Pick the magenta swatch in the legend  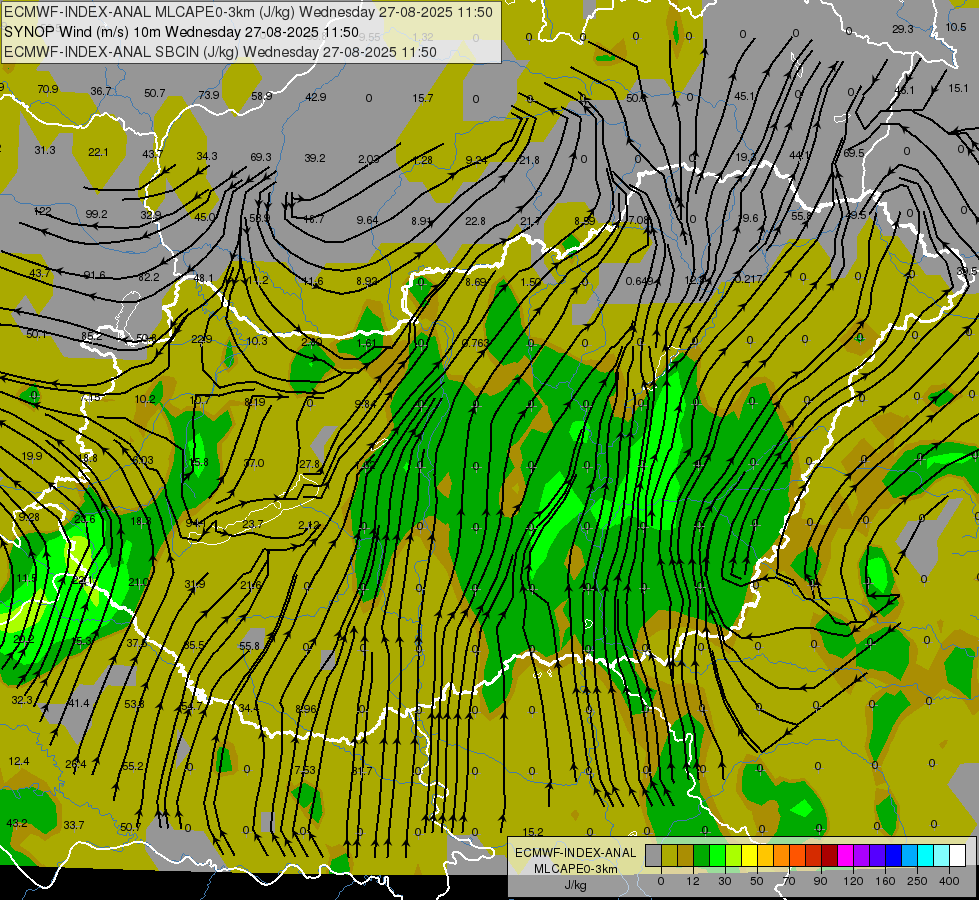click(x=846, y=856)
